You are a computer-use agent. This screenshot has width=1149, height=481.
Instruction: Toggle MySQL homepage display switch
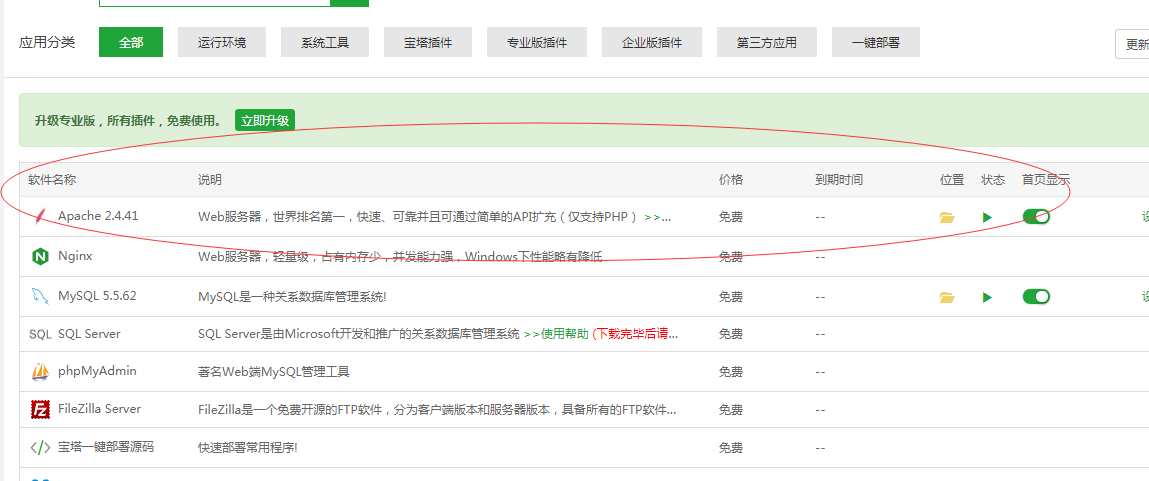point(1036,296)
